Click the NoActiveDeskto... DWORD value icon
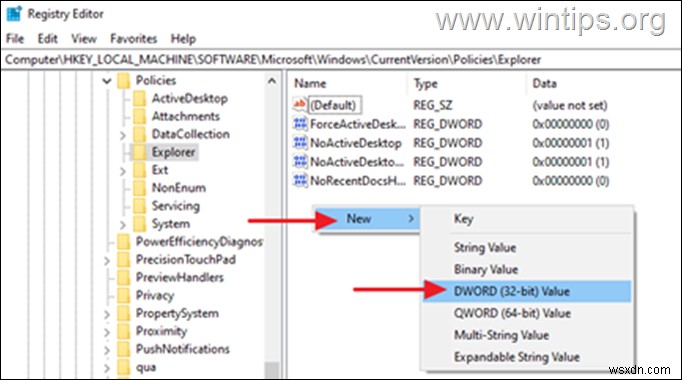 pyautogui.click(x=300, y=162)
